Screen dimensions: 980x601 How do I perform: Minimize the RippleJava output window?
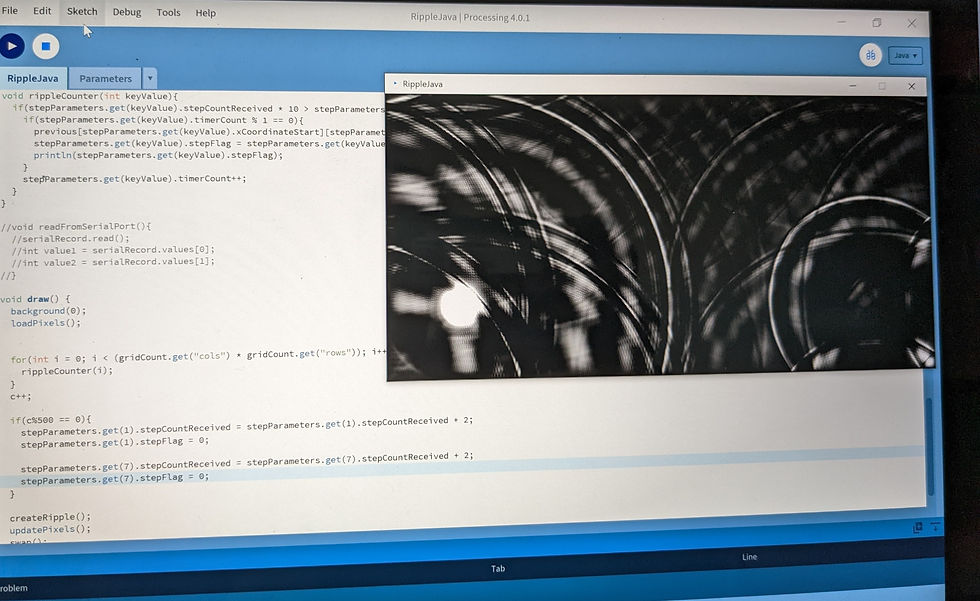(x=852, y=86)
